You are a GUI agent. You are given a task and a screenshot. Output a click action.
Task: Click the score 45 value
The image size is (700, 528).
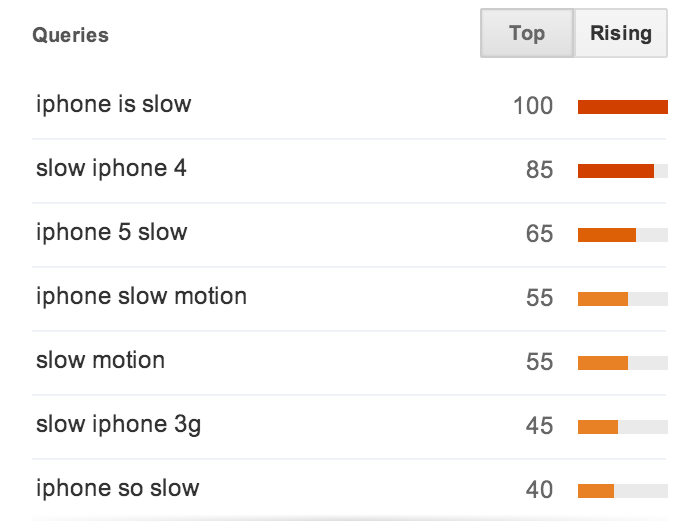tap(539, 426)
